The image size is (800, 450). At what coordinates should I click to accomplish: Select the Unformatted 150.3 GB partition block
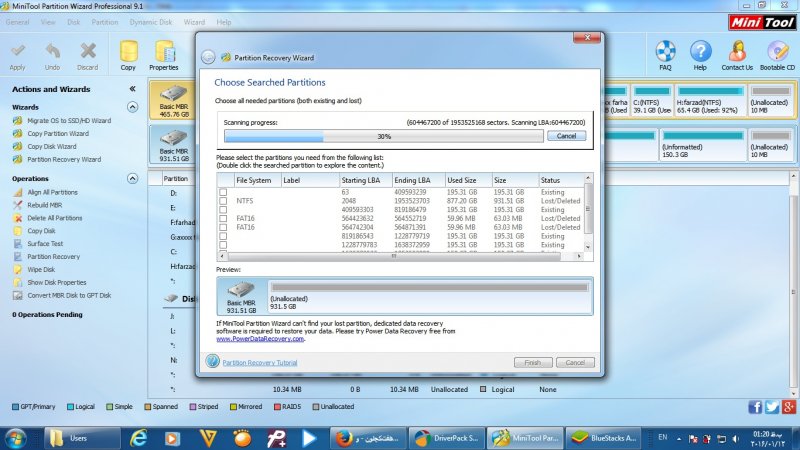[x=703, y=145]
